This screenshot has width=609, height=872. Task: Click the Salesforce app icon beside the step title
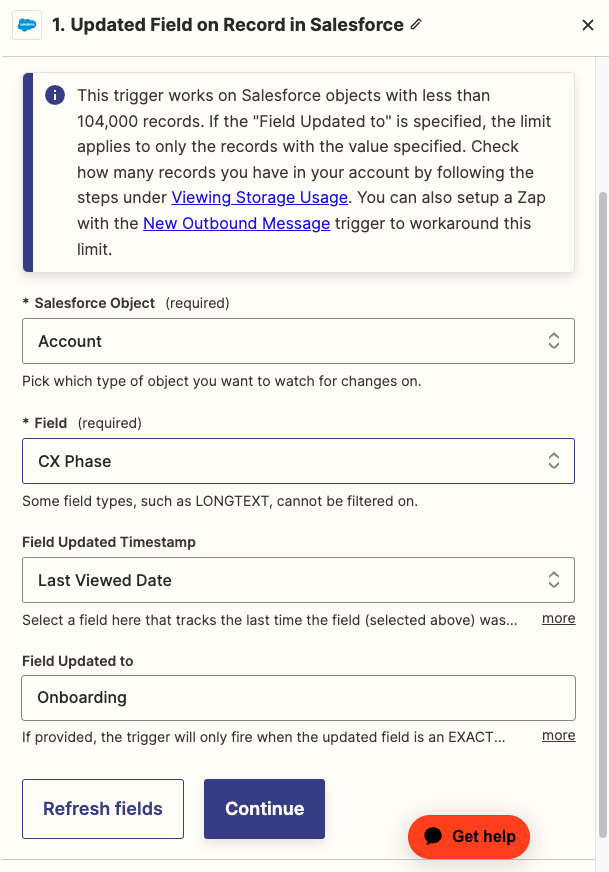coord(27,24)
